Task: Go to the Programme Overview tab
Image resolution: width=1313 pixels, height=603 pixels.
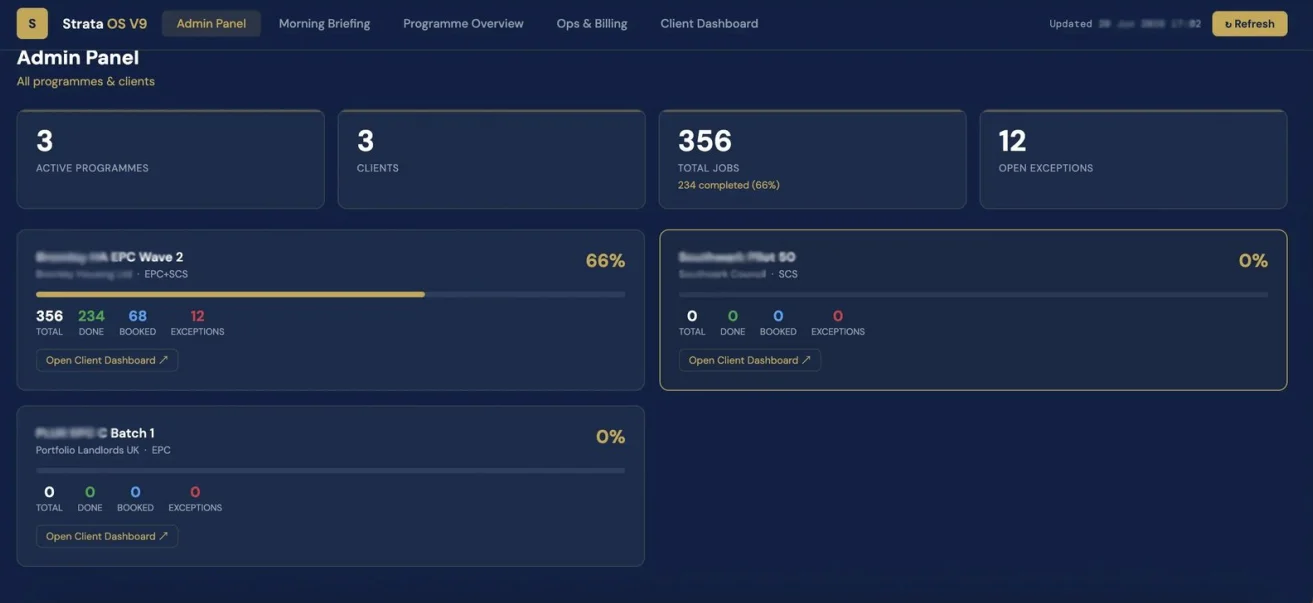Action: pos(463,23)
